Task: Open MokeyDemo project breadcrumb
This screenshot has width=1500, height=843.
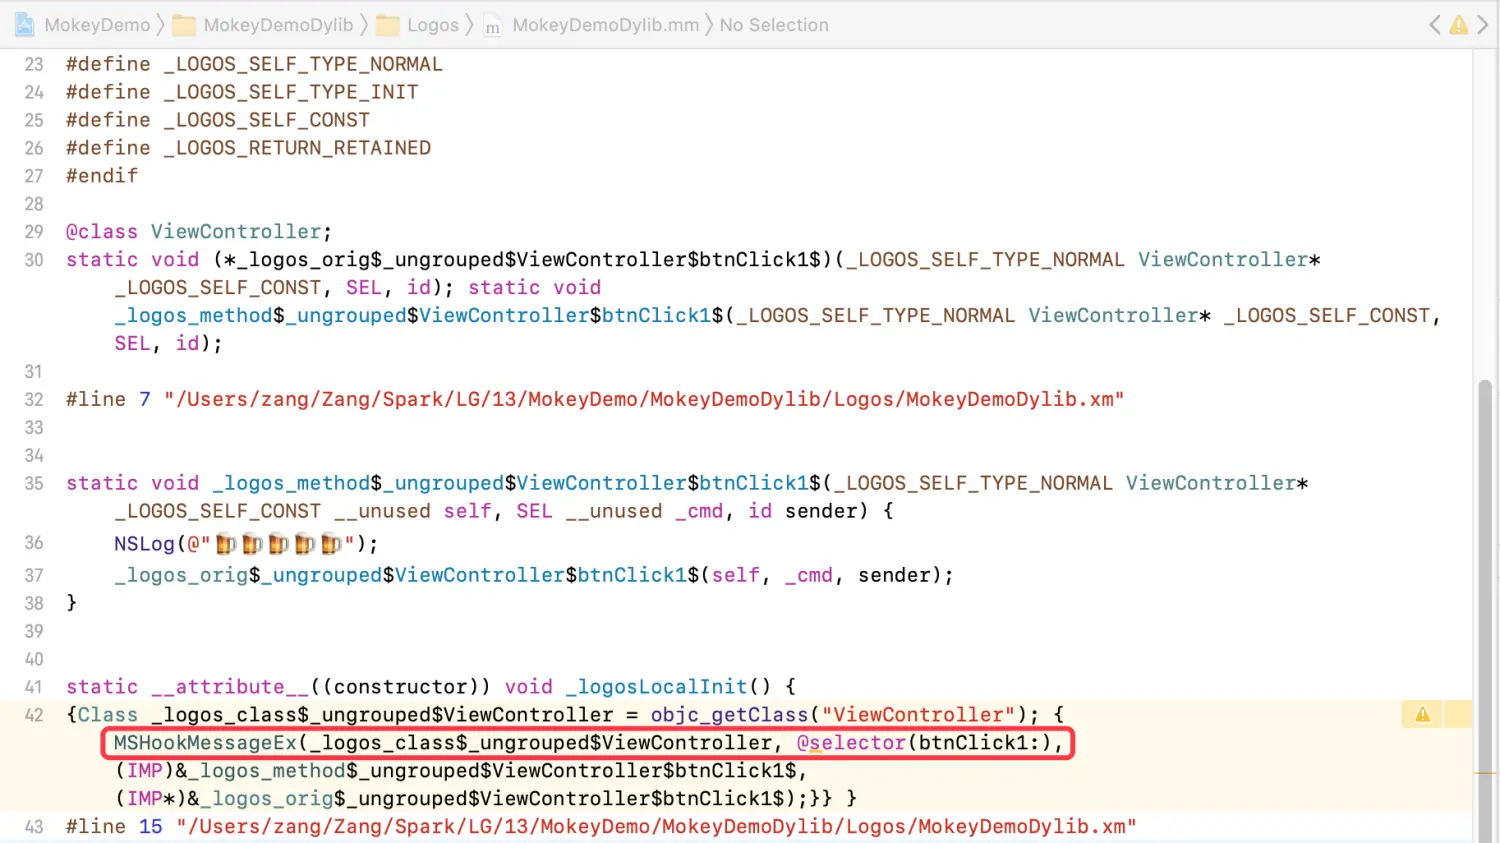Action: pyautogui.click(x=97, y=25)
